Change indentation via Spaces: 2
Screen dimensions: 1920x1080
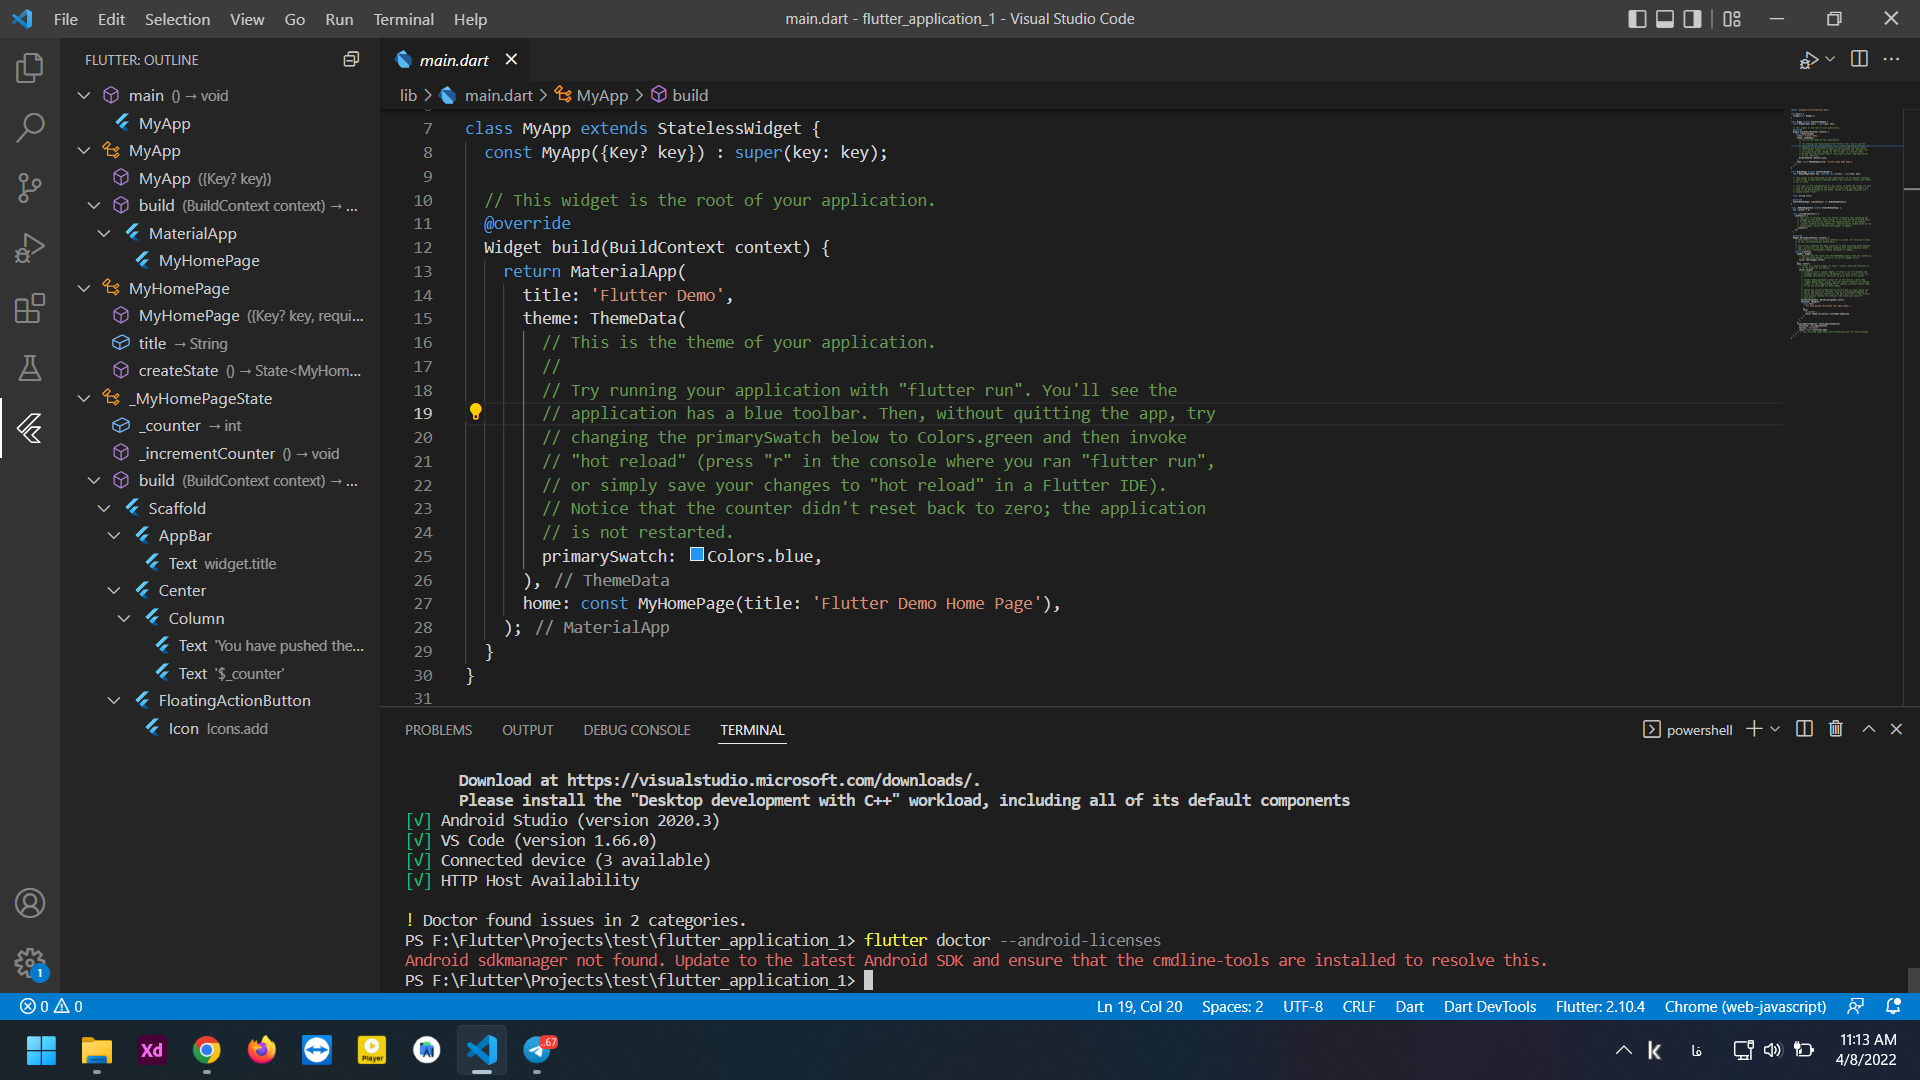click(1232, 1006)
